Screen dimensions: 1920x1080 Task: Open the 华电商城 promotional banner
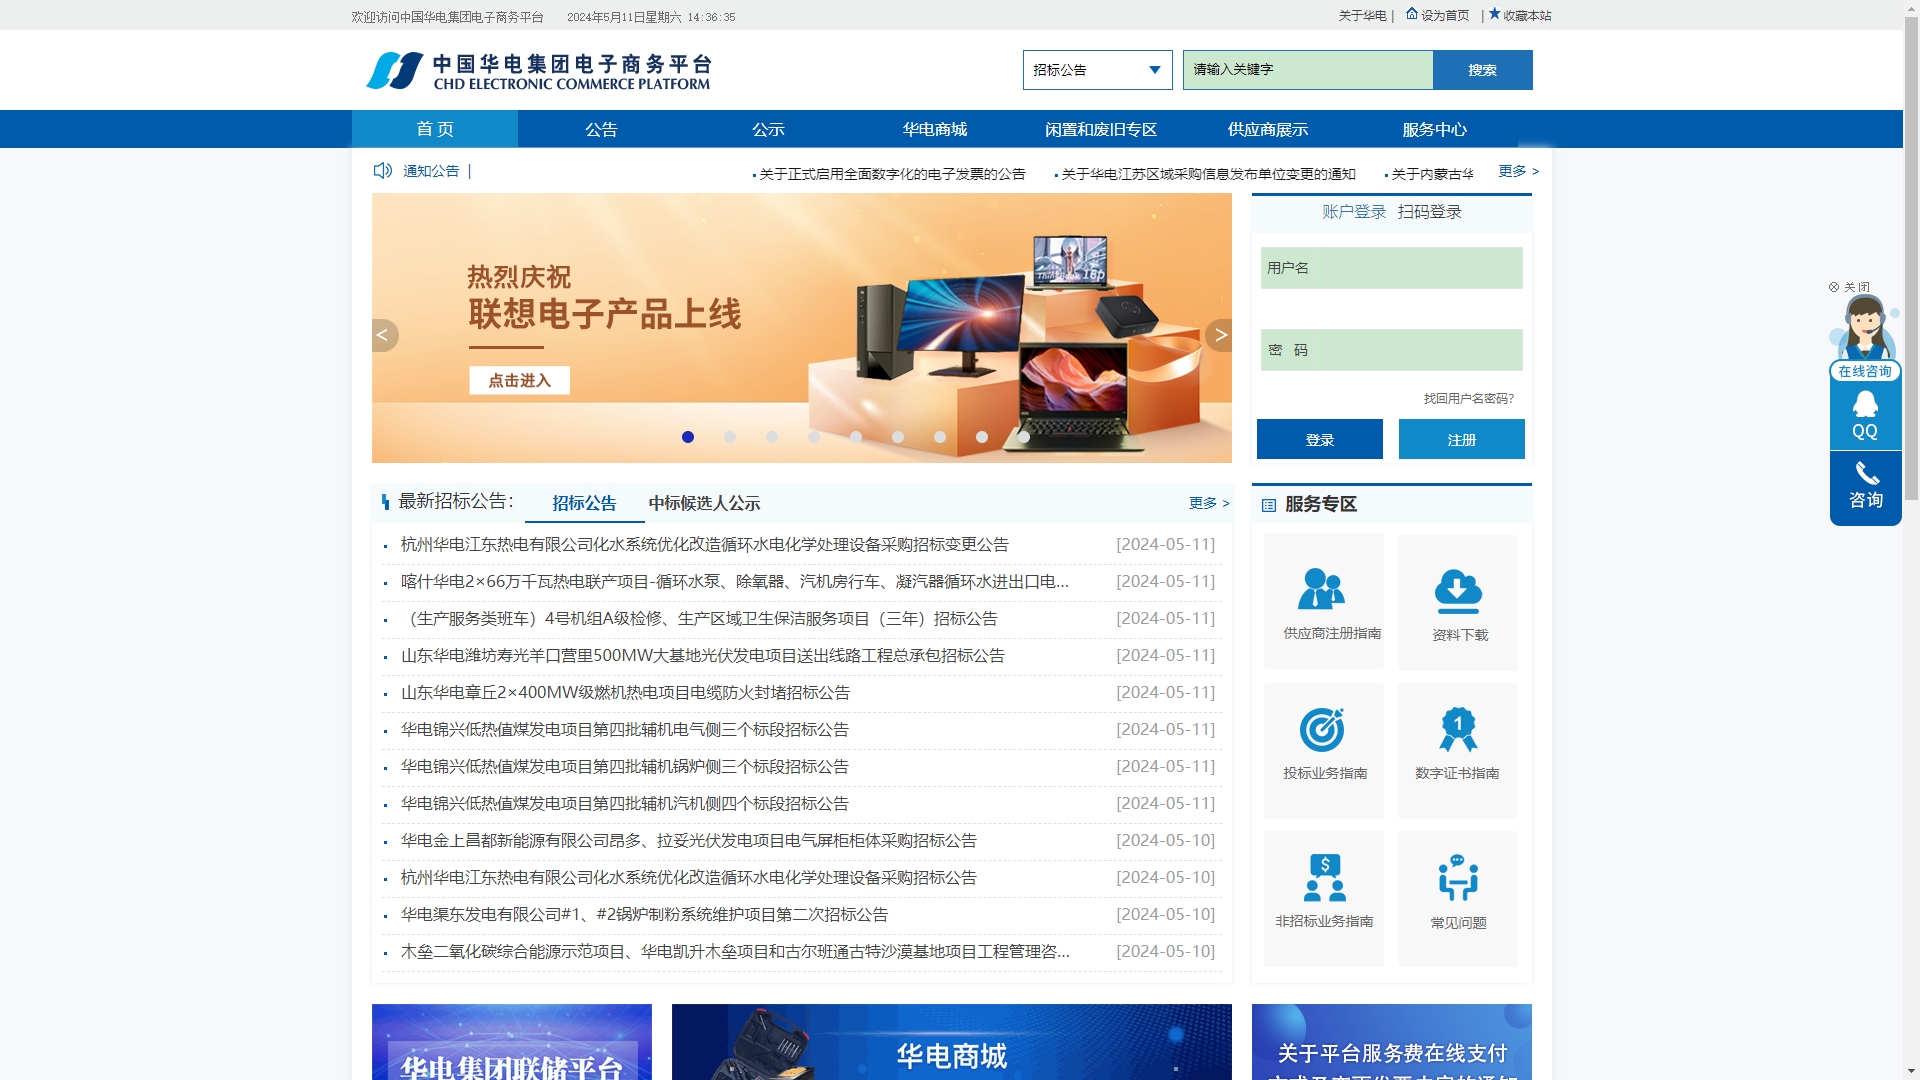click(x=952, y=1042)
